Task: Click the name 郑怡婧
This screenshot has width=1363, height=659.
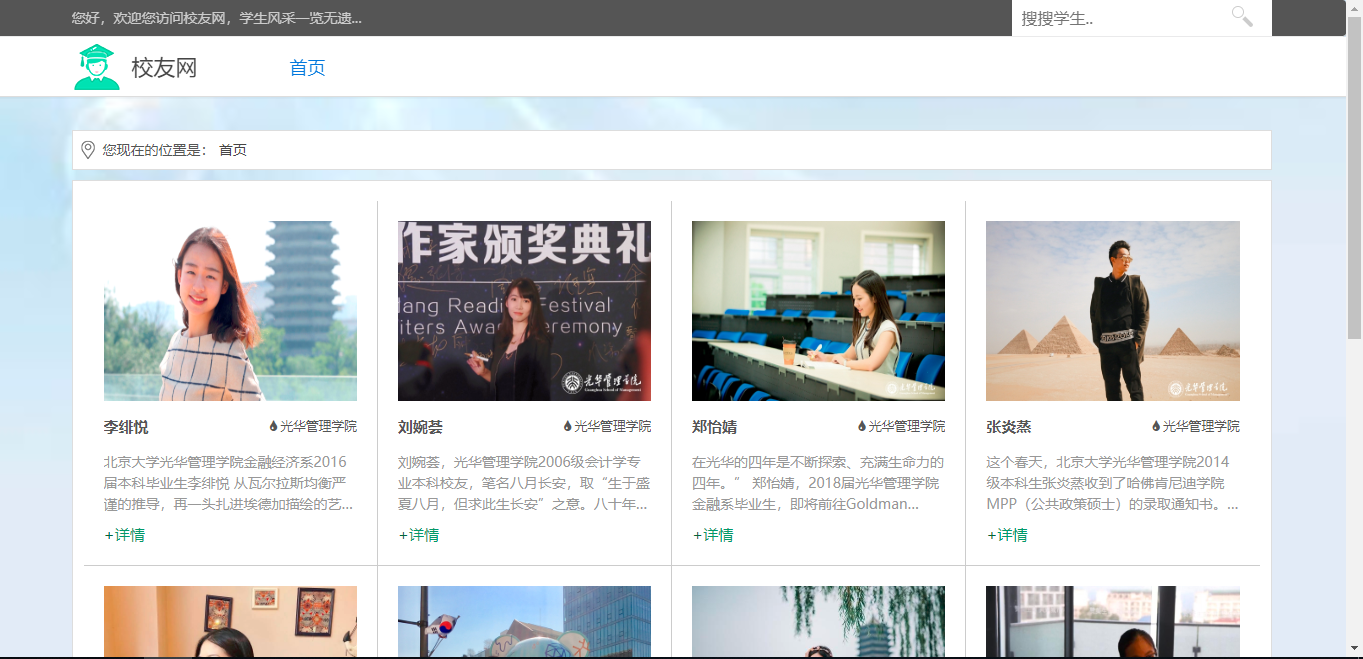Action: 714,427
